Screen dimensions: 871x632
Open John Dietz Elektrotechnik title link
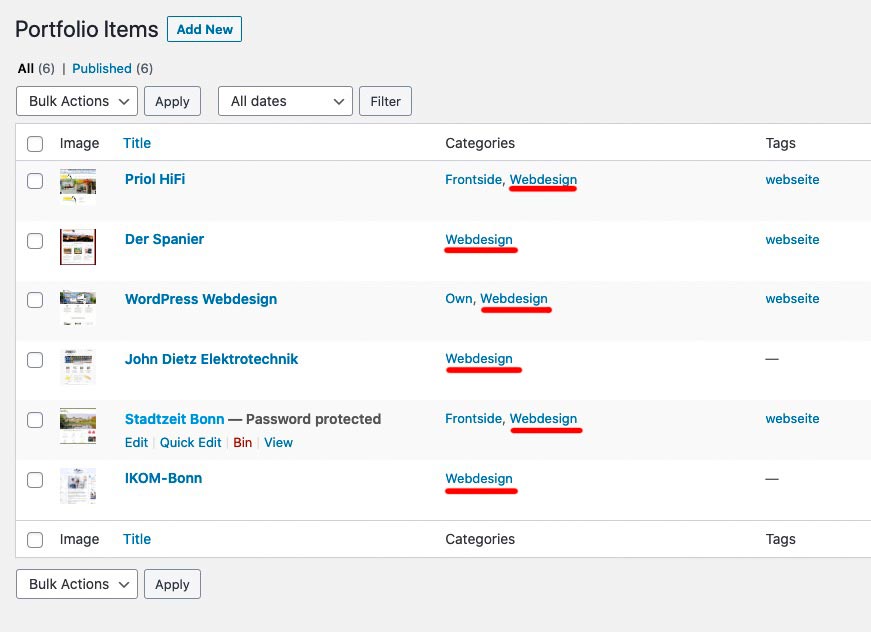pyautogui.click(x=212, y=359)
